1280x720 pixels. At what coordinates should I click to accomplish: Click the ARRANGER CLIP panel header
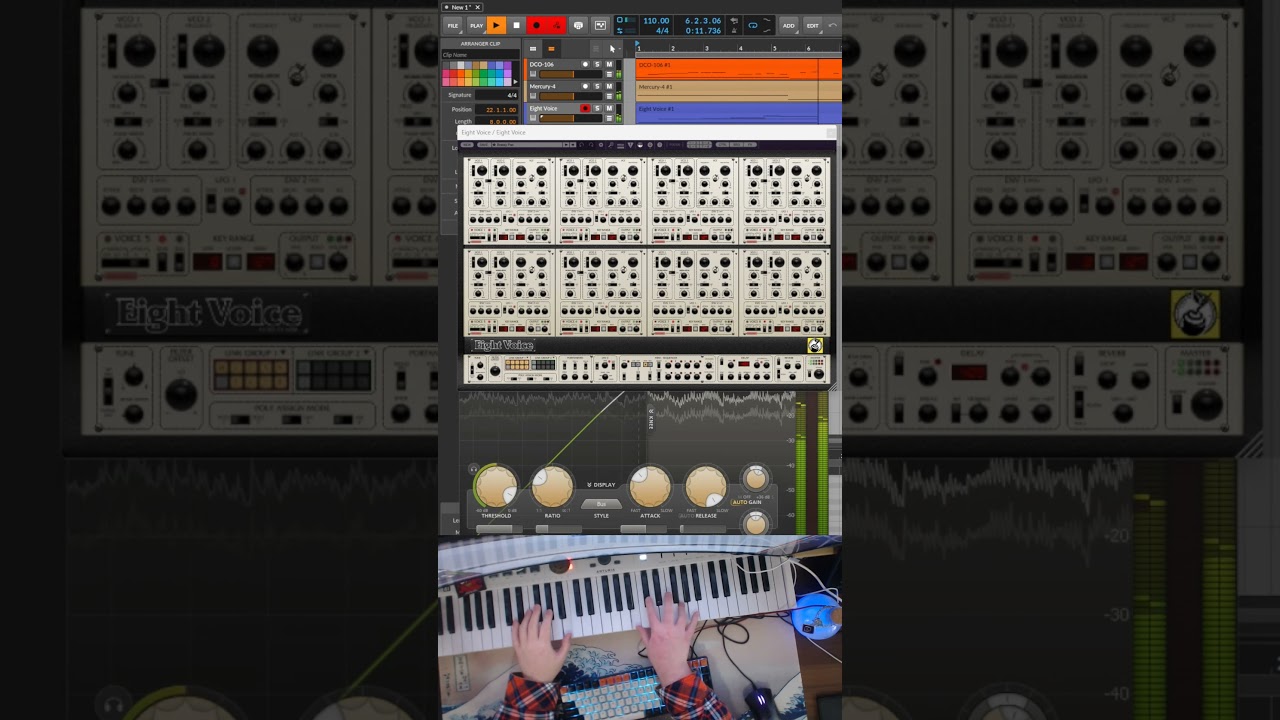pyautogui.click(x=480, y=44)
